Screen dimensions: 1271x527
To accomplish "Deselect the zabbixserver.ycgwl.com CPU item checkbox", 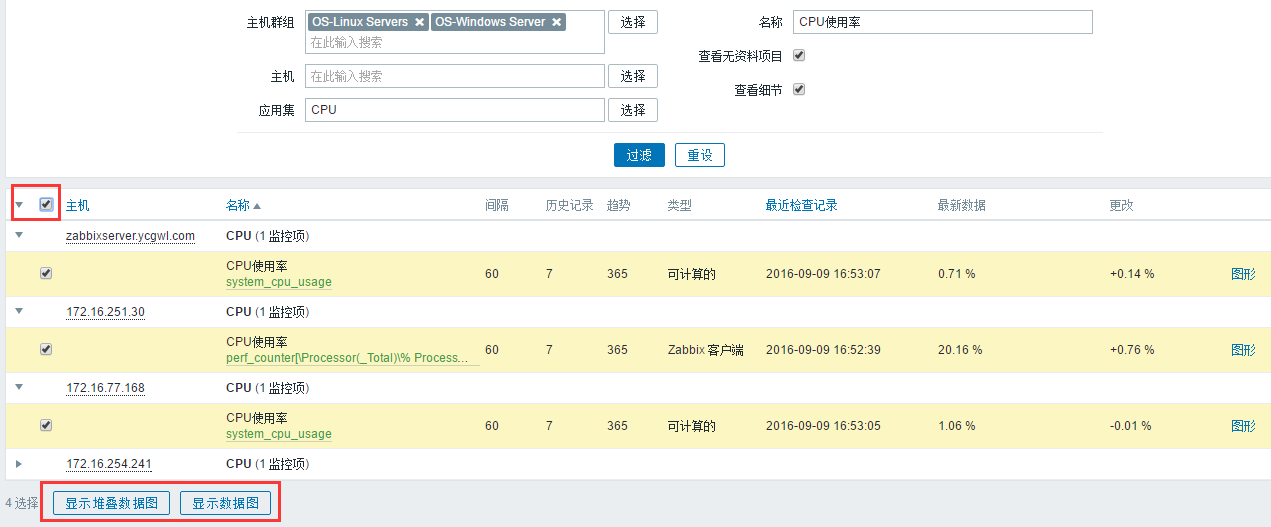I will pos(46,273).
